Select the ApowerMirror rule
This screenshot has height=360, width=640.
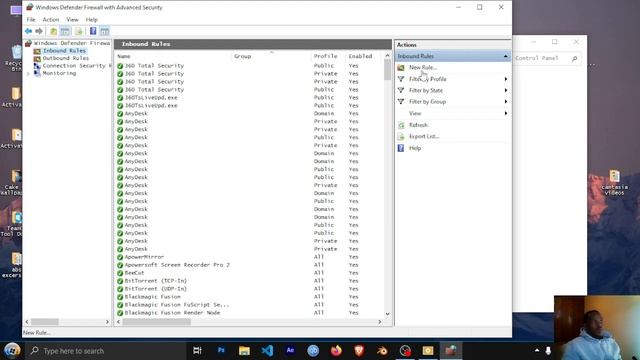pos(144,257)
